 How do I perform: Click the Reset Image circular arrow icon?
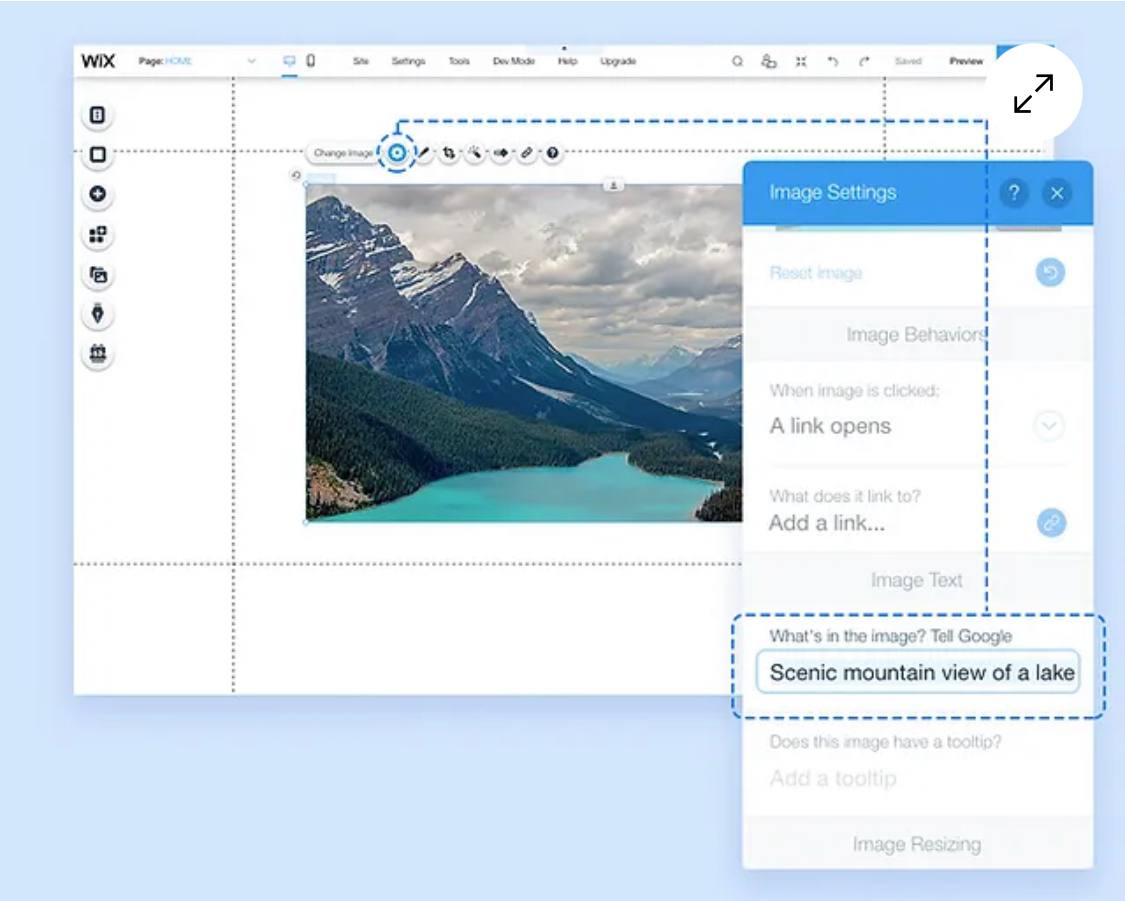tap(1050, 273)
